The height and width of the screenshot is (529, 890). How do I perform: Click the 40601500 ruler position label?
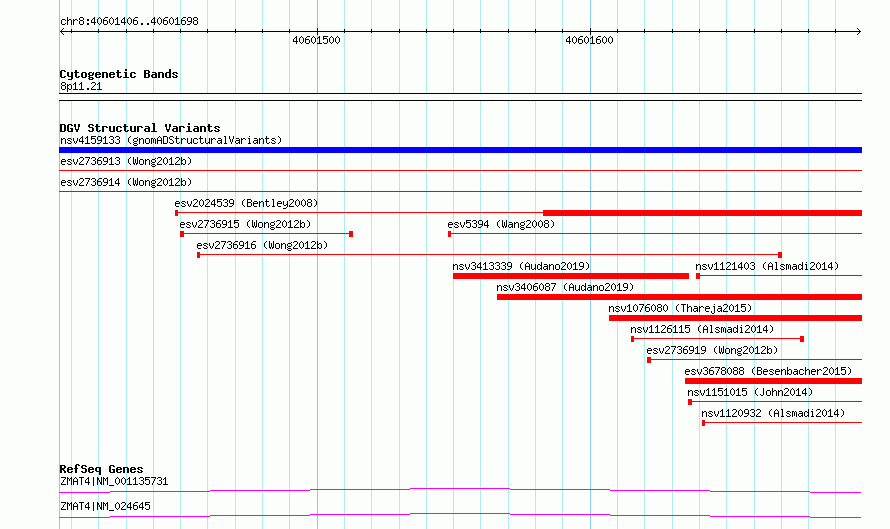tap(316, 40)
